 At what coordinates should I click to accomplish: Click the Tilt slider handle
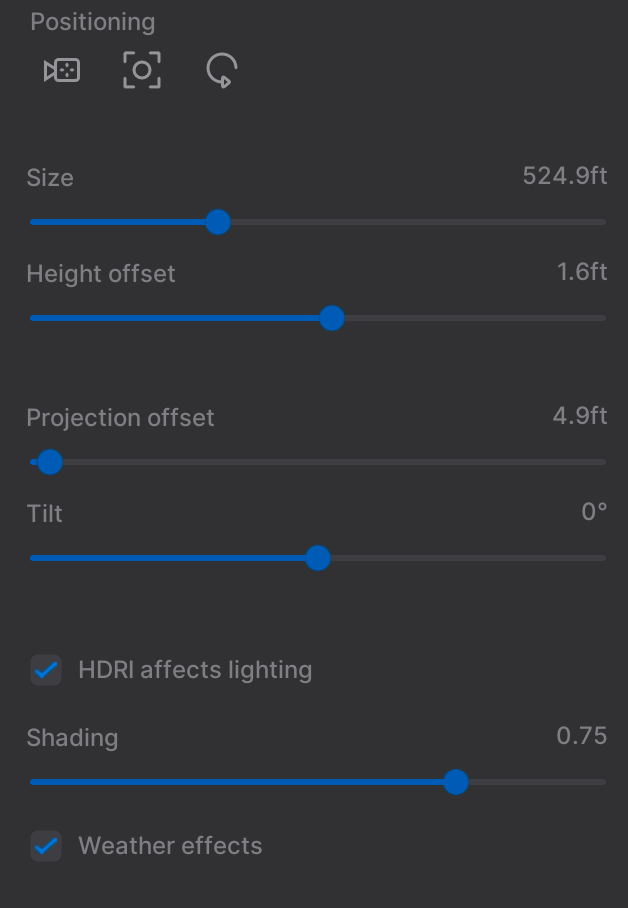click(318, 558)
